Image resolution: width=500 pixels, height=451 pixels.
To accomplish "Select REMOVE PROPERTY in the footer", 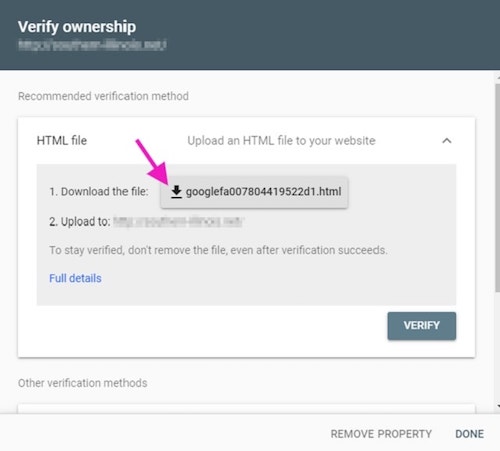I will 381,434.
